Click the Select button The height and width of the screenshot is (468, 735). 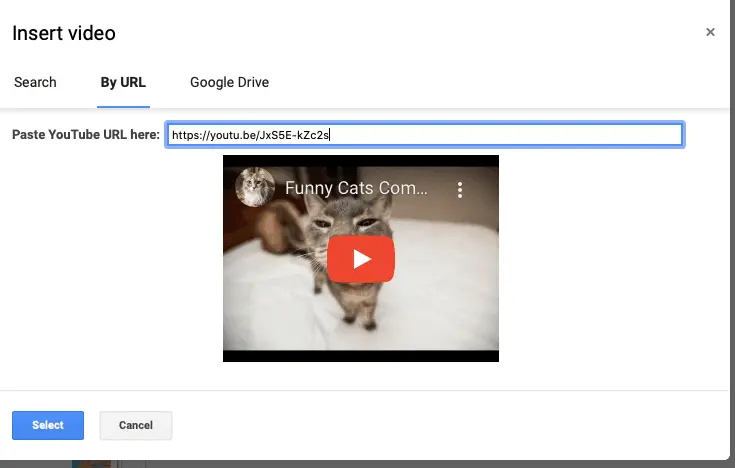[x=48, y=425]
